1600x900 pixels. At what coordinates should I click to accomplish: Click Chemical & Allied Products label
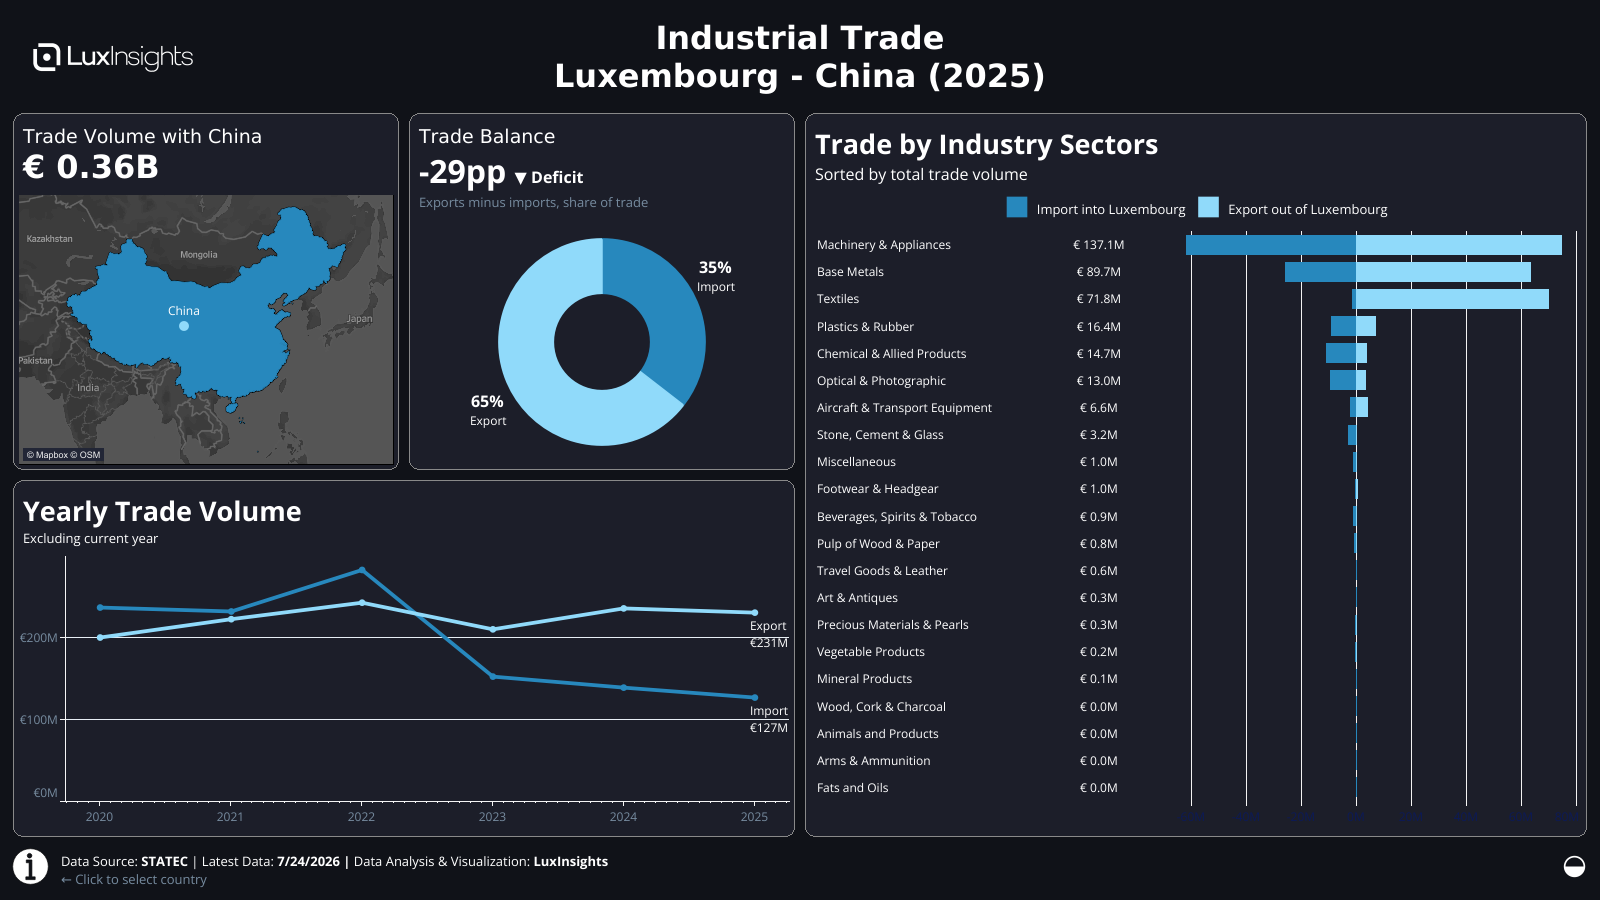tap(892, 354)
